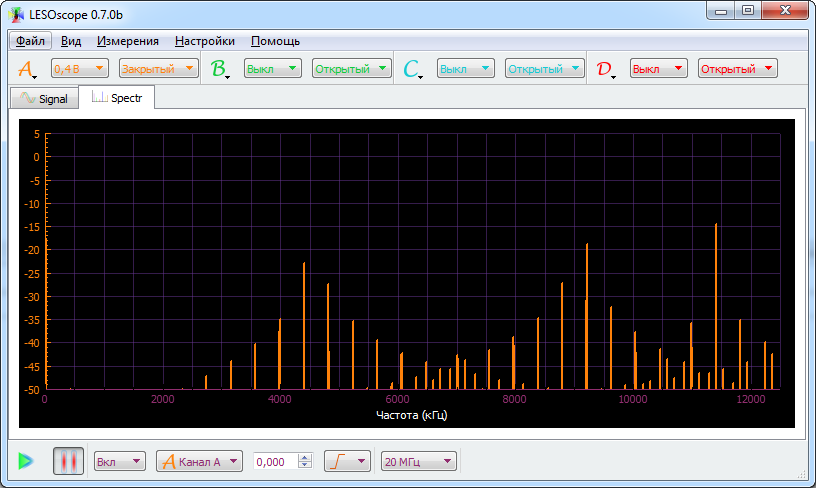This screenshot has width=816, height=488.
Task: Open trigger mode dropdown Вкл
Action: [x=120, y=461]
